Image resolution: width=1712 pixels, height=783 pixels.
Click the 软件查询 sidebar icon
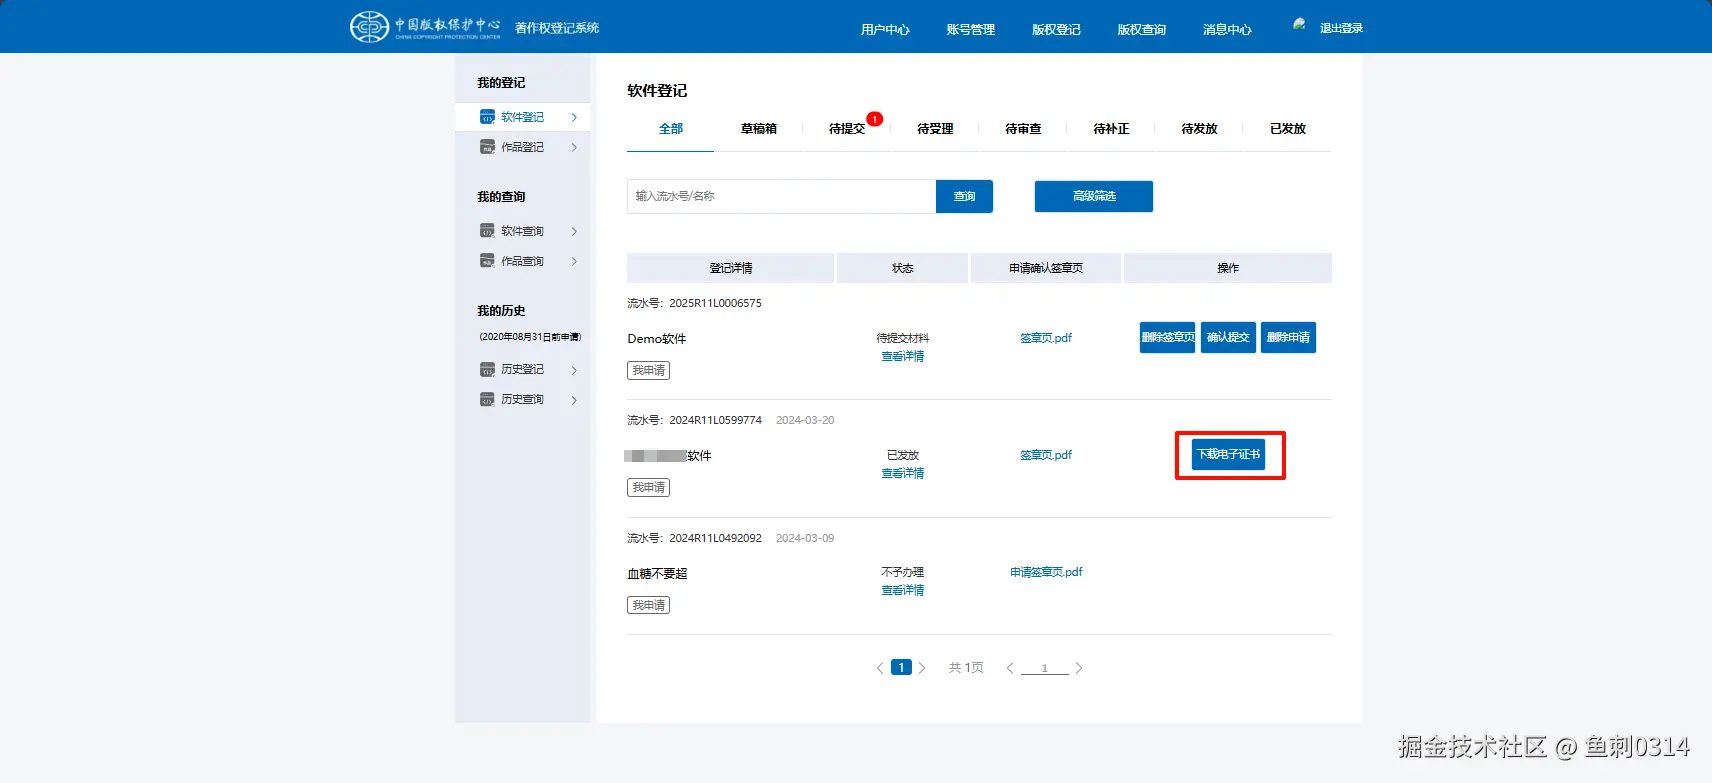(487, 231)
